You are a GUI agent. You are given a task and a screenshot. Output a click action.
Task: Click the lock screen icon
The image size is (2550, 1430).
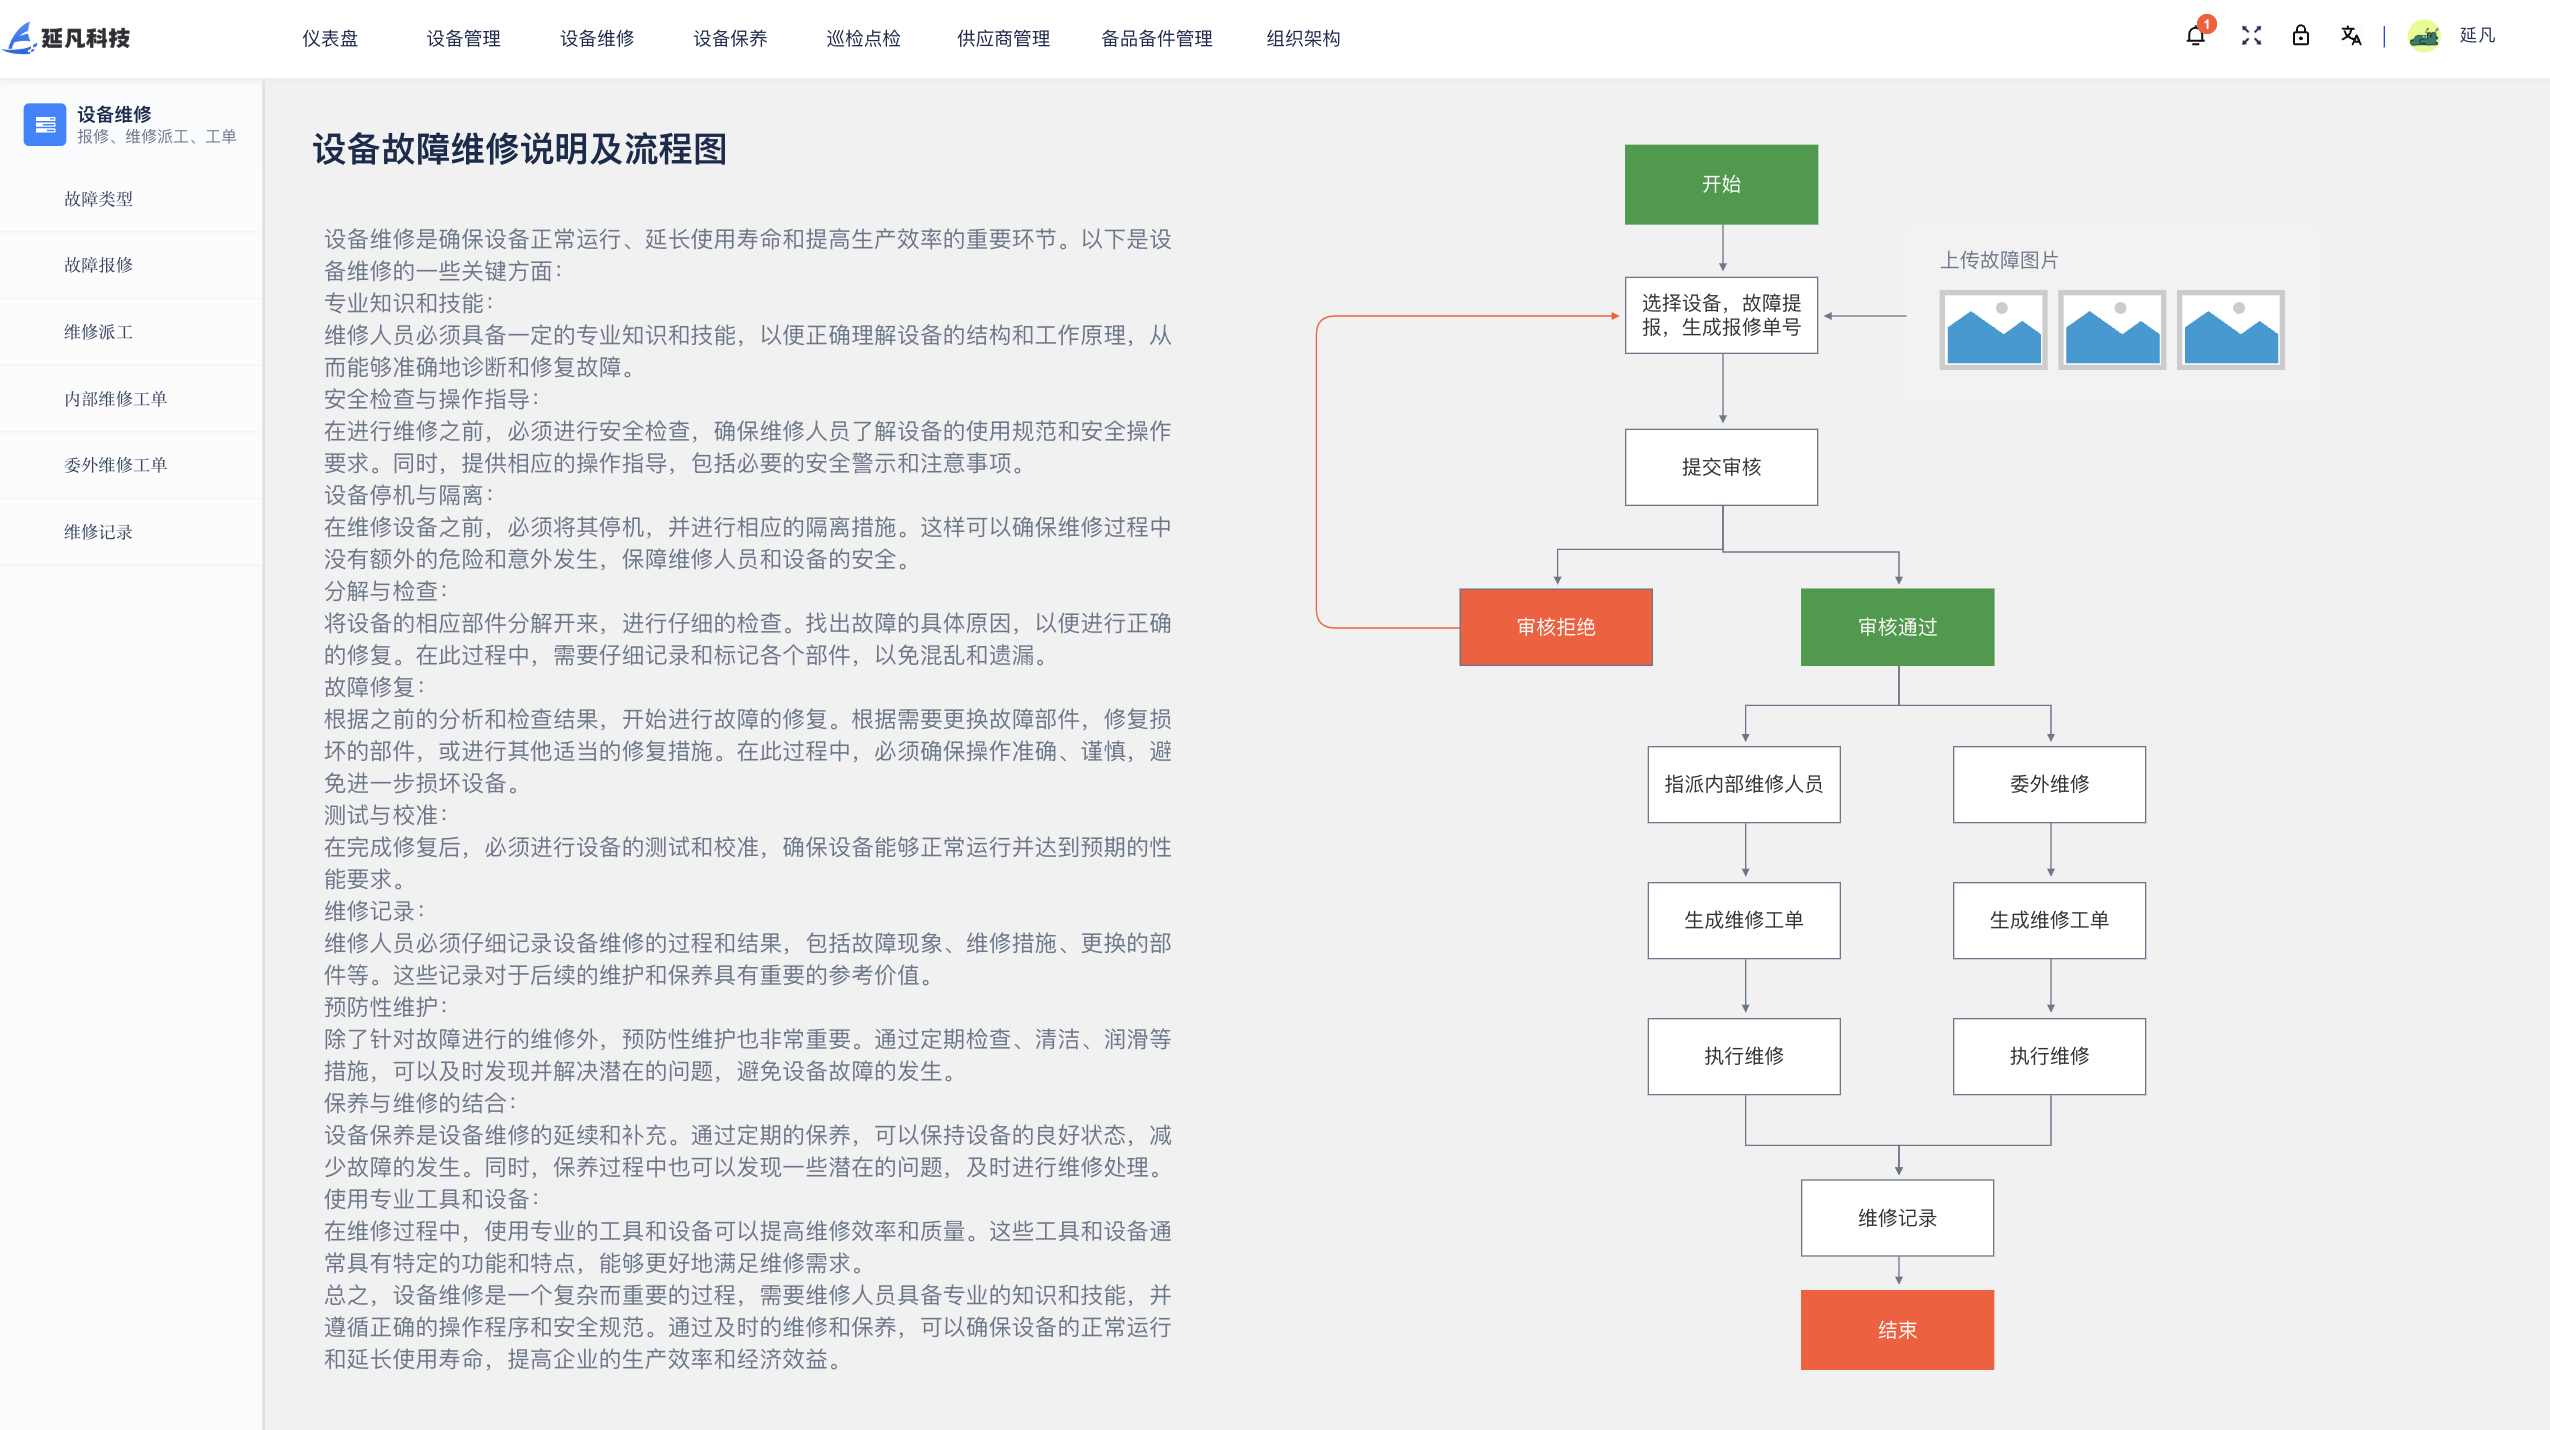(x=2301, y=35)
